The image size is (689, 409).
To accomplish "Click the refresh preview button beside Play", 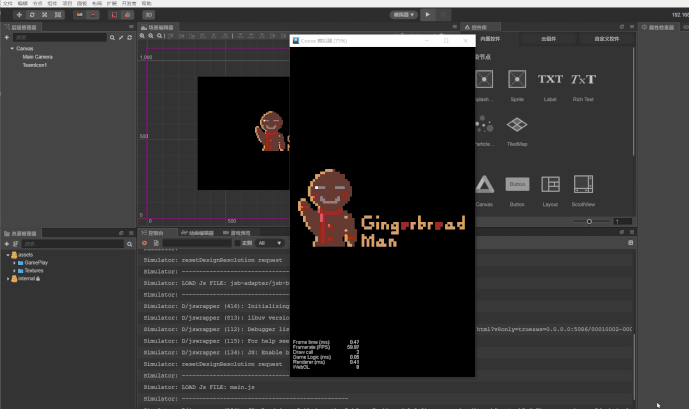I will (x=443, y=15).
